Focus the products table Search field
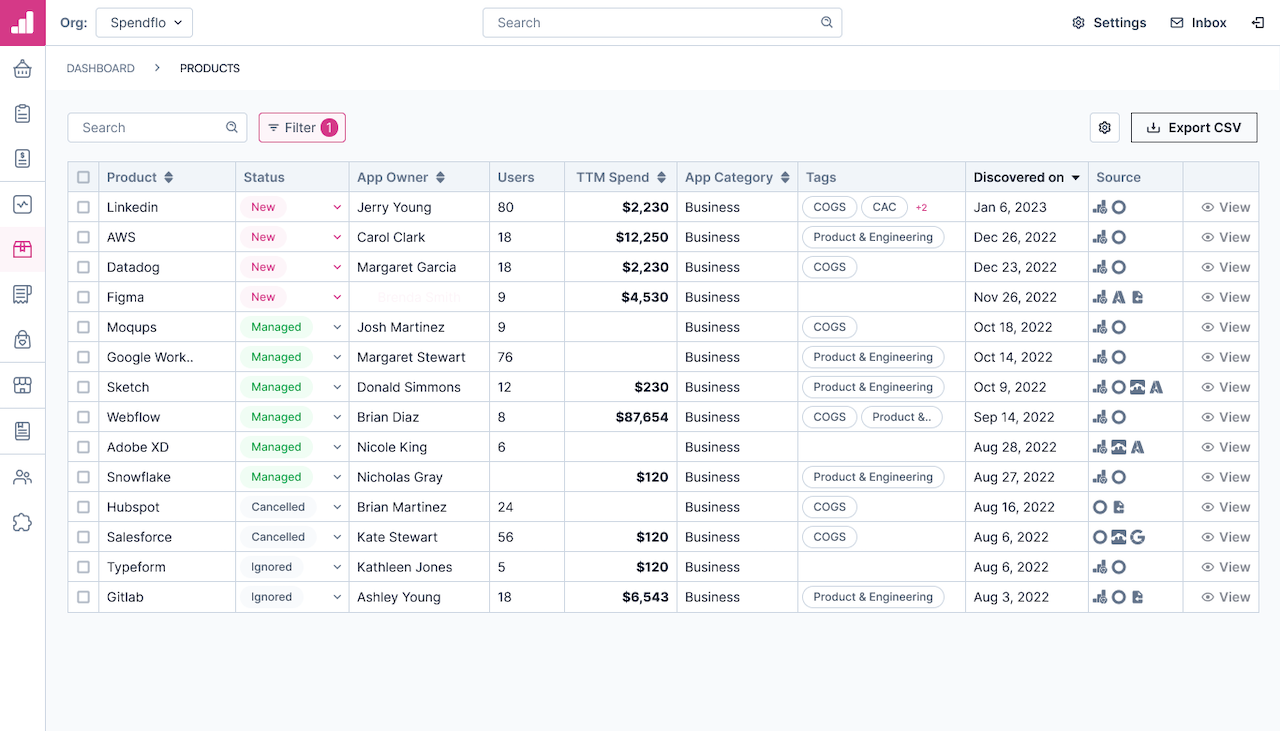 (157, 128)
